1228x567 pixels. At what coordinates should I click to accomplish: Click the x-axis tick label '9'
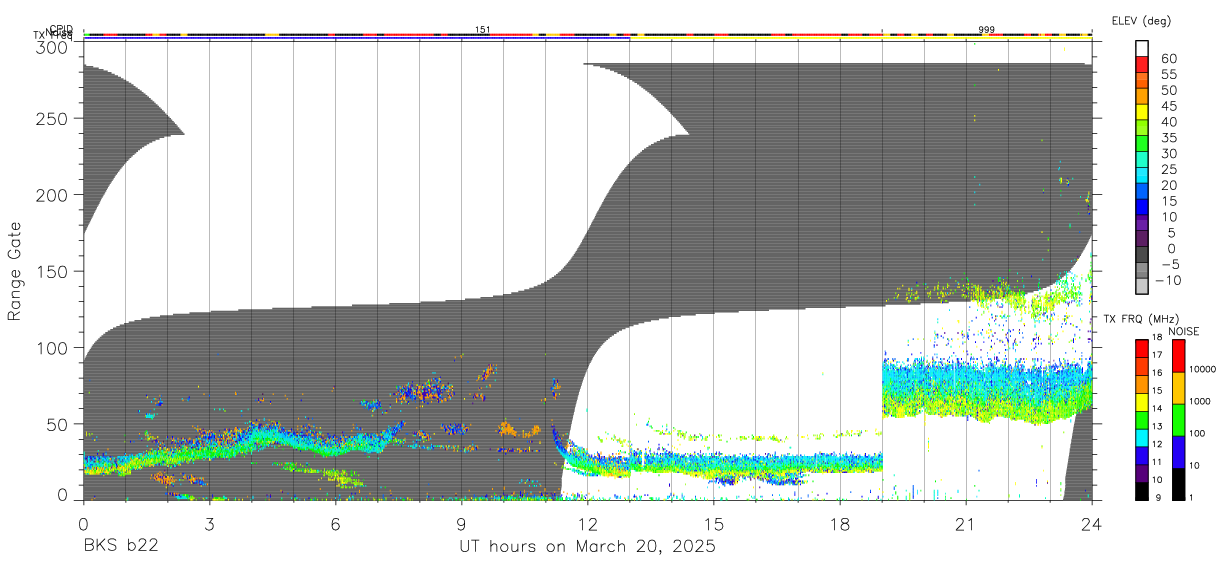point(461,524)
